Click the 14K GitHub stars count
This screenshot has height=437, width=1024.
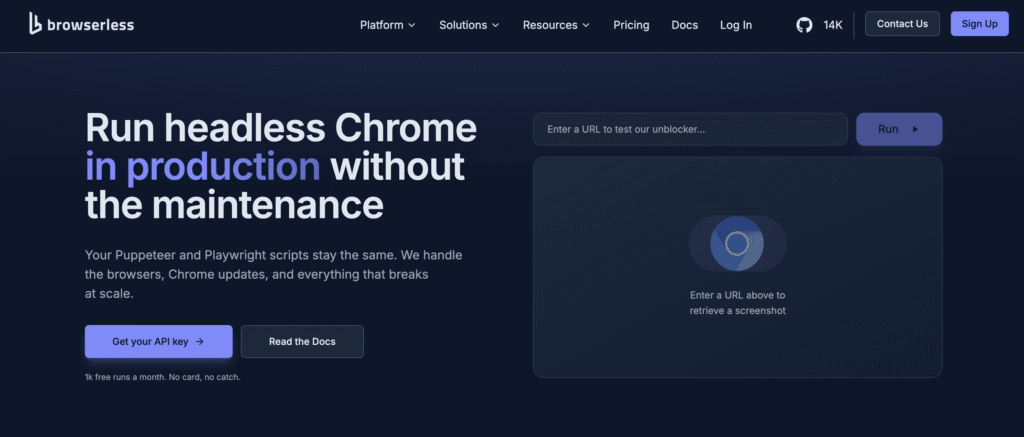tap(833, 25)
